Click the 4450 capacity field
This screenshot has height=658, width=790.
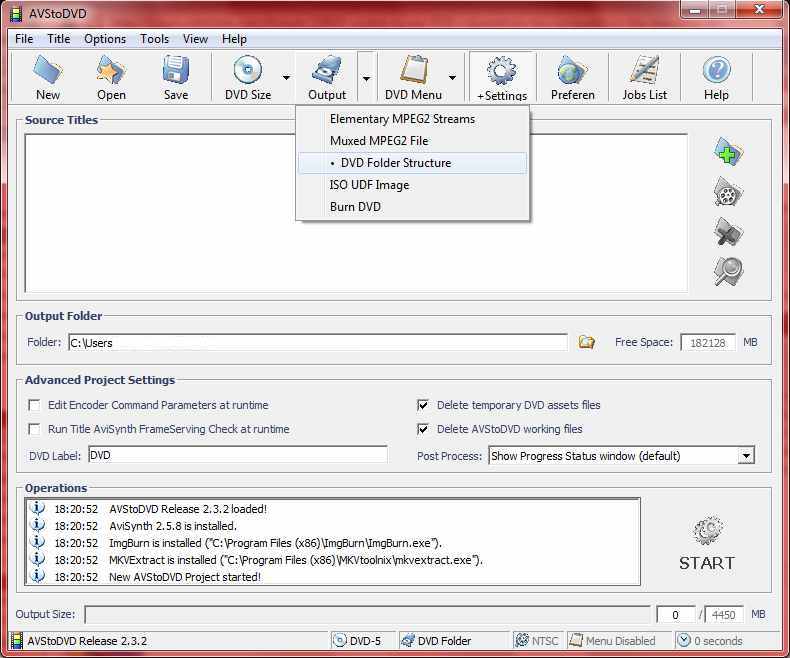723,615
